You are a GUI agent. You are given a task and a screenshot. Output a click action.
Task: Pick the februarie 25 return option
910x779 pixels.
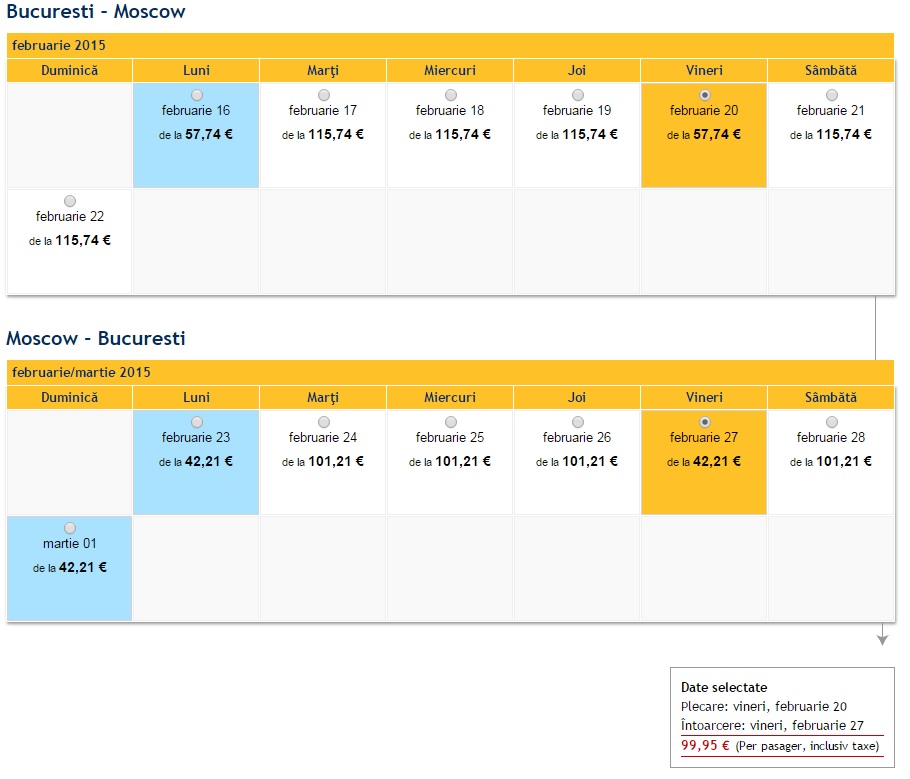coord(450,422)
